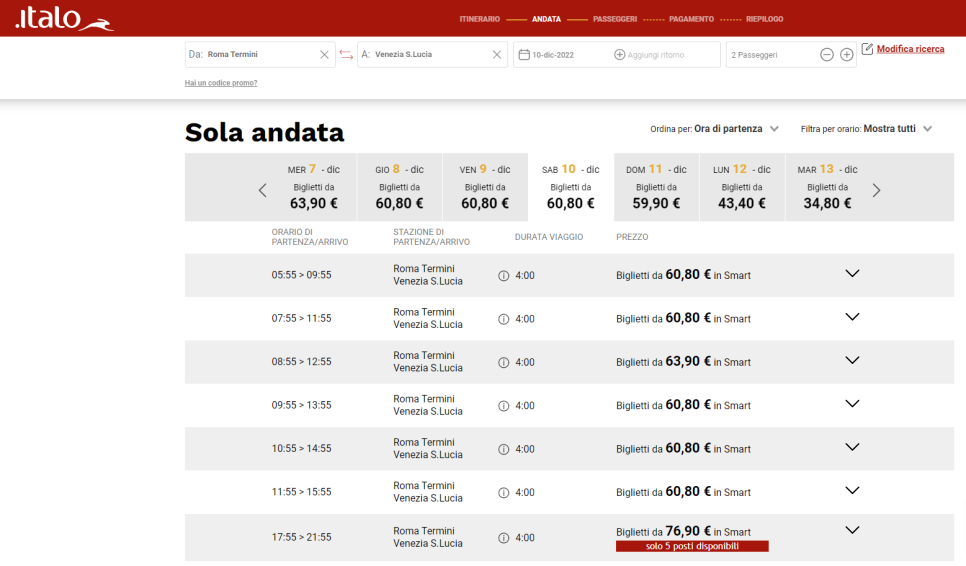Viewport: 966px width, 566px height.
Task: Show trip info for the 11:55 train
Action: click(x=503, y=493)
